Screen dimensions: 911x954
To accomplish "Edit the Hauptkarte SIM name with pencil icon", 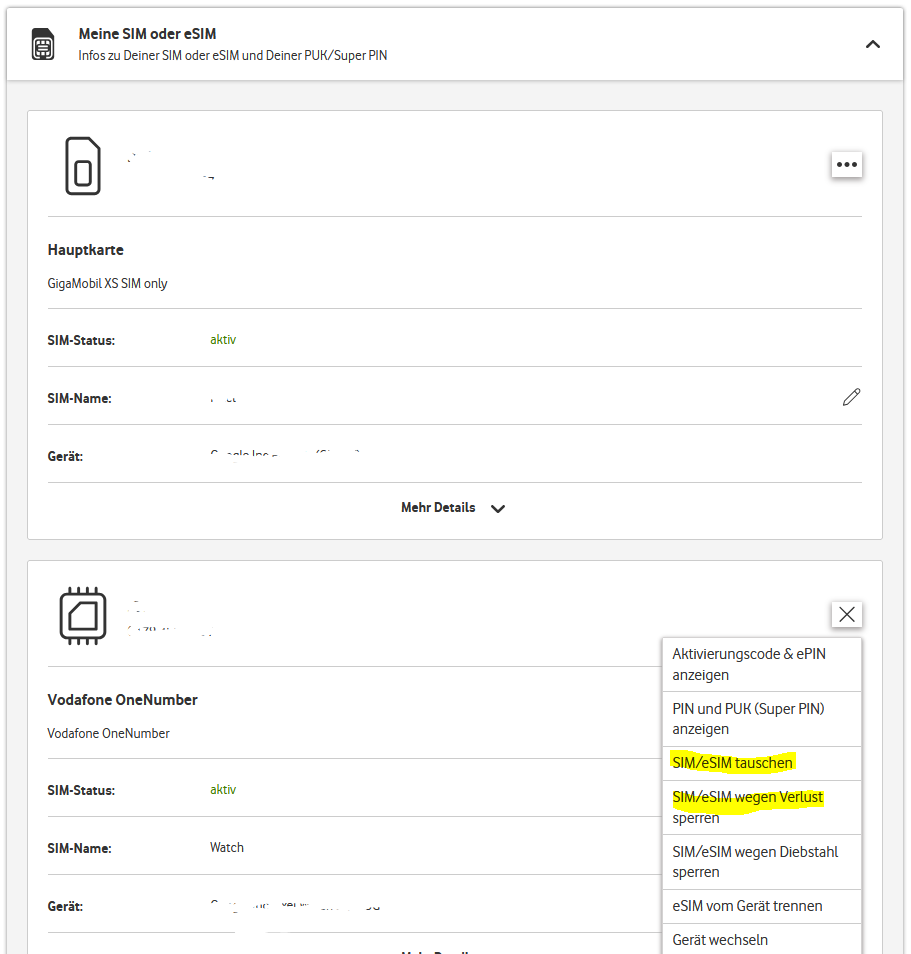I will (x=851, y=398).
